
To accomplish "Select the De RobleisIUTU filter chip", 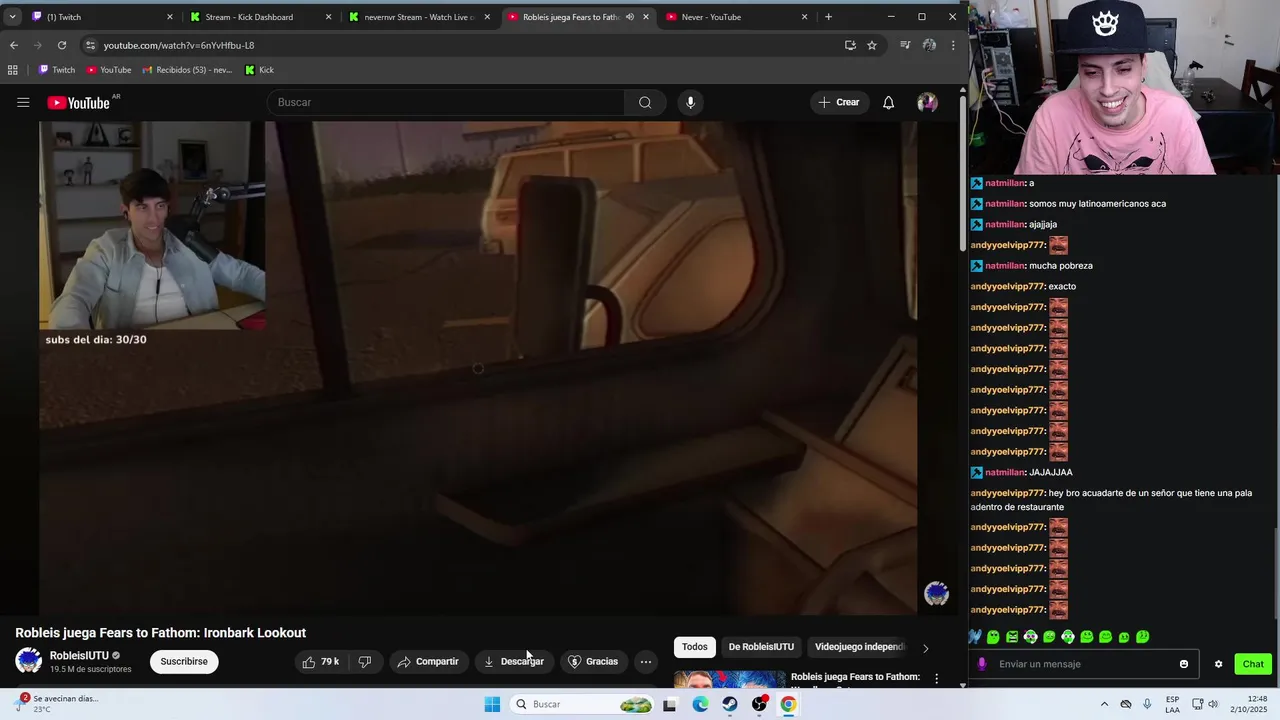I will click(x=761, y=647).
